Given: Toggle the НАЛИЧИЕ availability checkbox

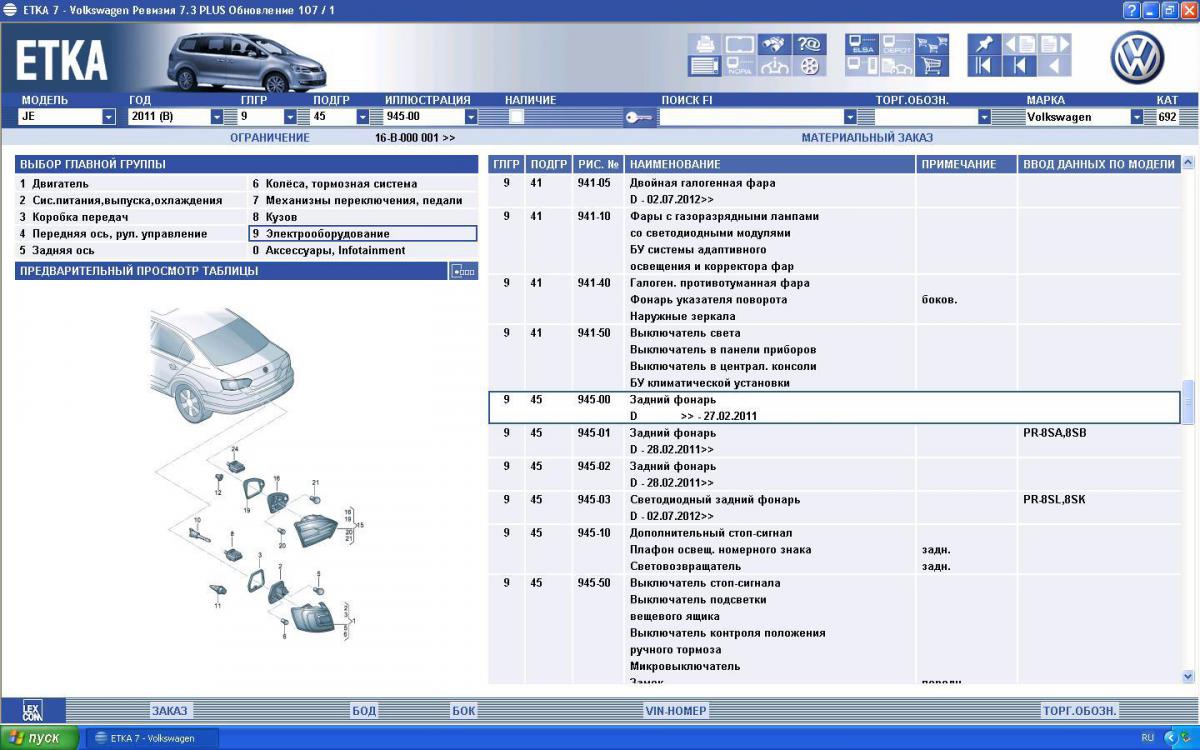Looking at the screenshot, I should coord(516,117).
